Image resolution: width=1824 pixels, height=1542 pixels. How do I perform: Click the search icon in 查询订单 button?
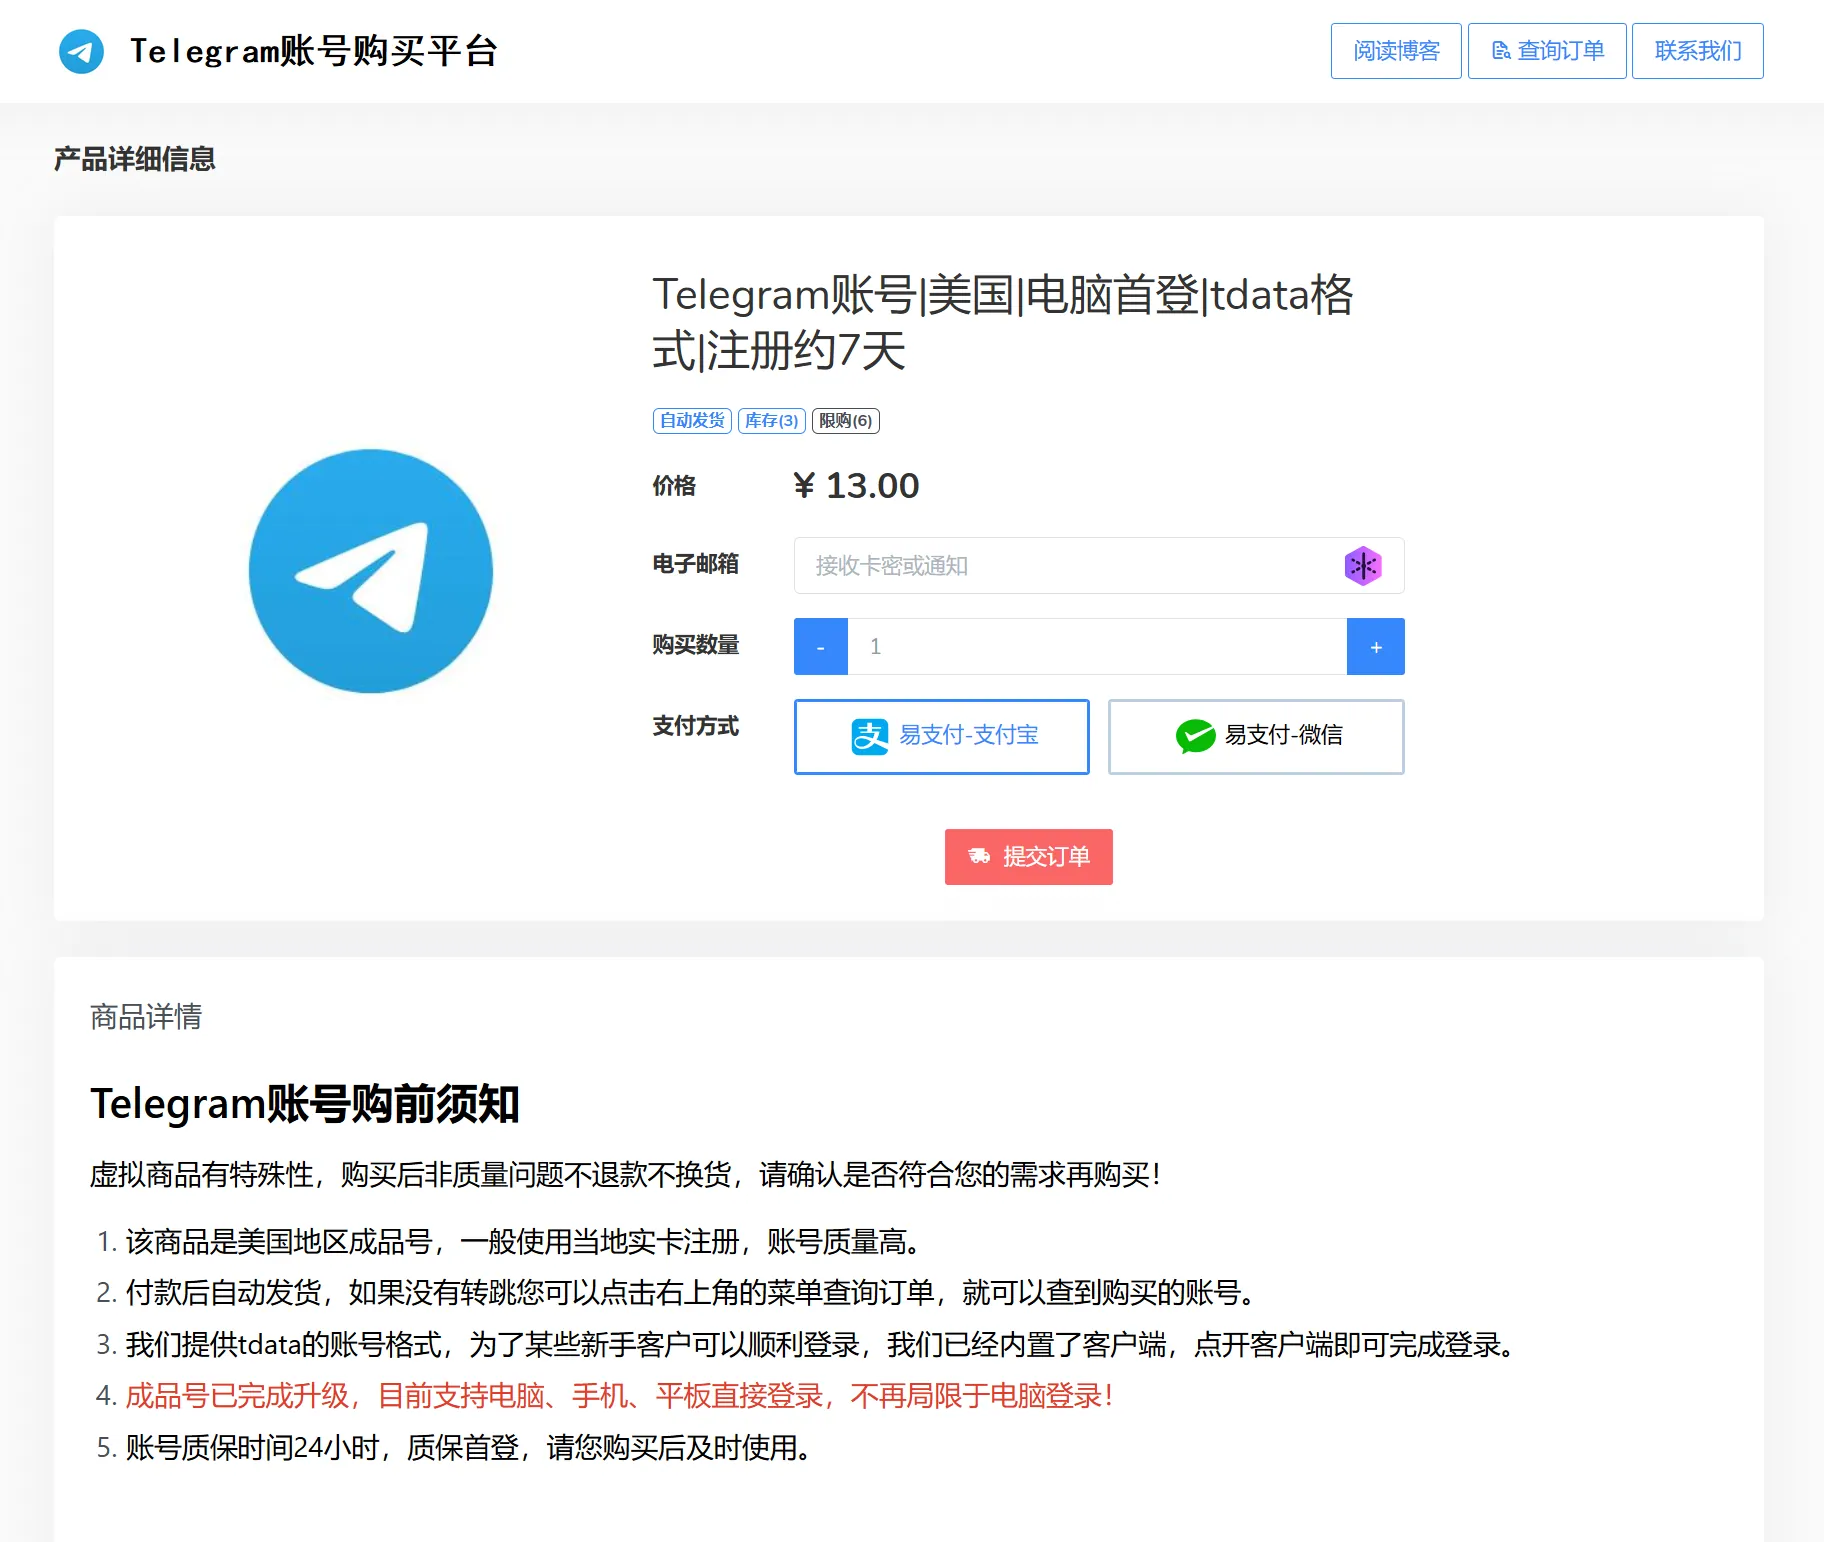(x=1500, y=51)
